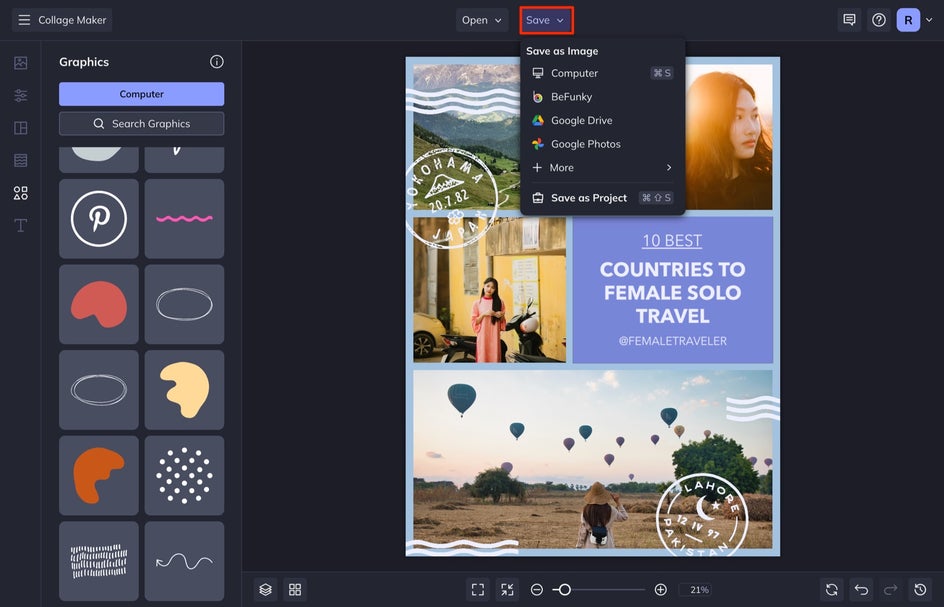The height and width of the screenshot is (607, 944).
Task: Save image to Computer
Action: (x=603, y=73)
